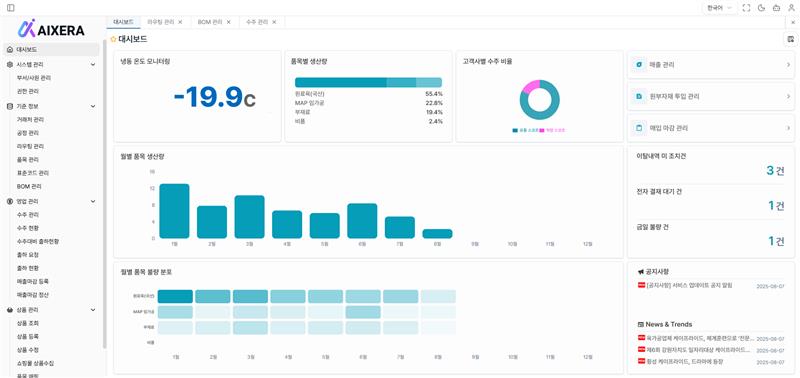The height and width of the screenshot is (378, 800).
Task: Click the dashboard layout settings icon below tab bar
Action: [x=791, y=39]
